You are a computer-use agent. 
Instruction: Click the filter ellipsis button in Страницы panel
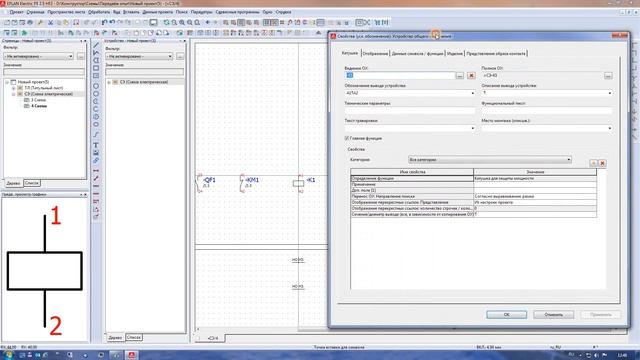[81, 56]
